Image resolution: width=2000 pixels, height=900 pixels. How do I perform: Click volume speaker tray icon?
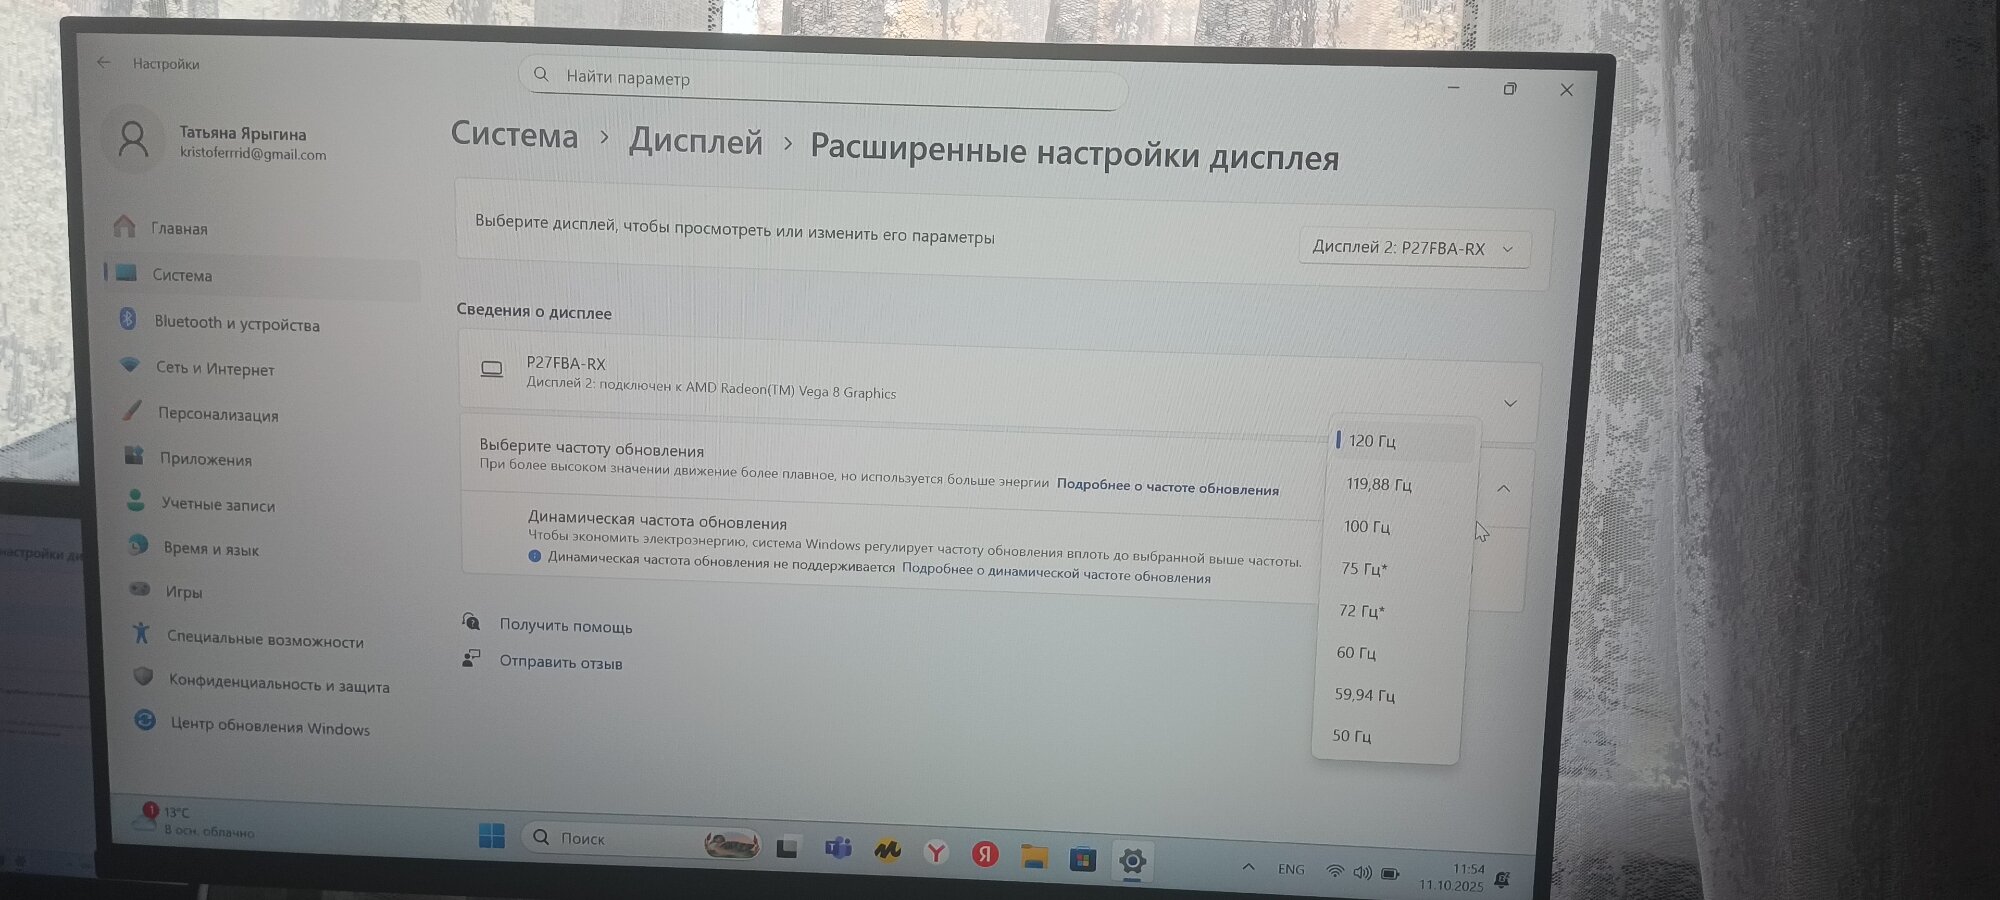(x=1362, y=872)
